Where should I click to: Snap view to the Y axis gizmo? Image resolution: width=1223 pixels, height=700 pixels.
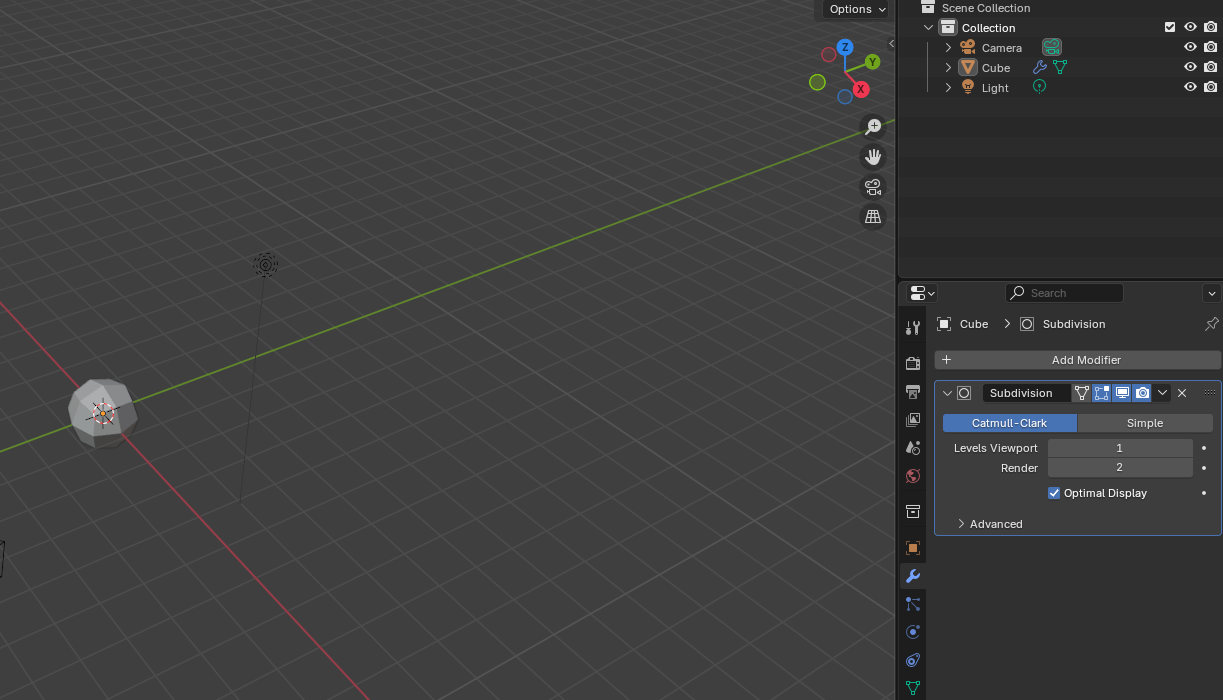[872, 62]
